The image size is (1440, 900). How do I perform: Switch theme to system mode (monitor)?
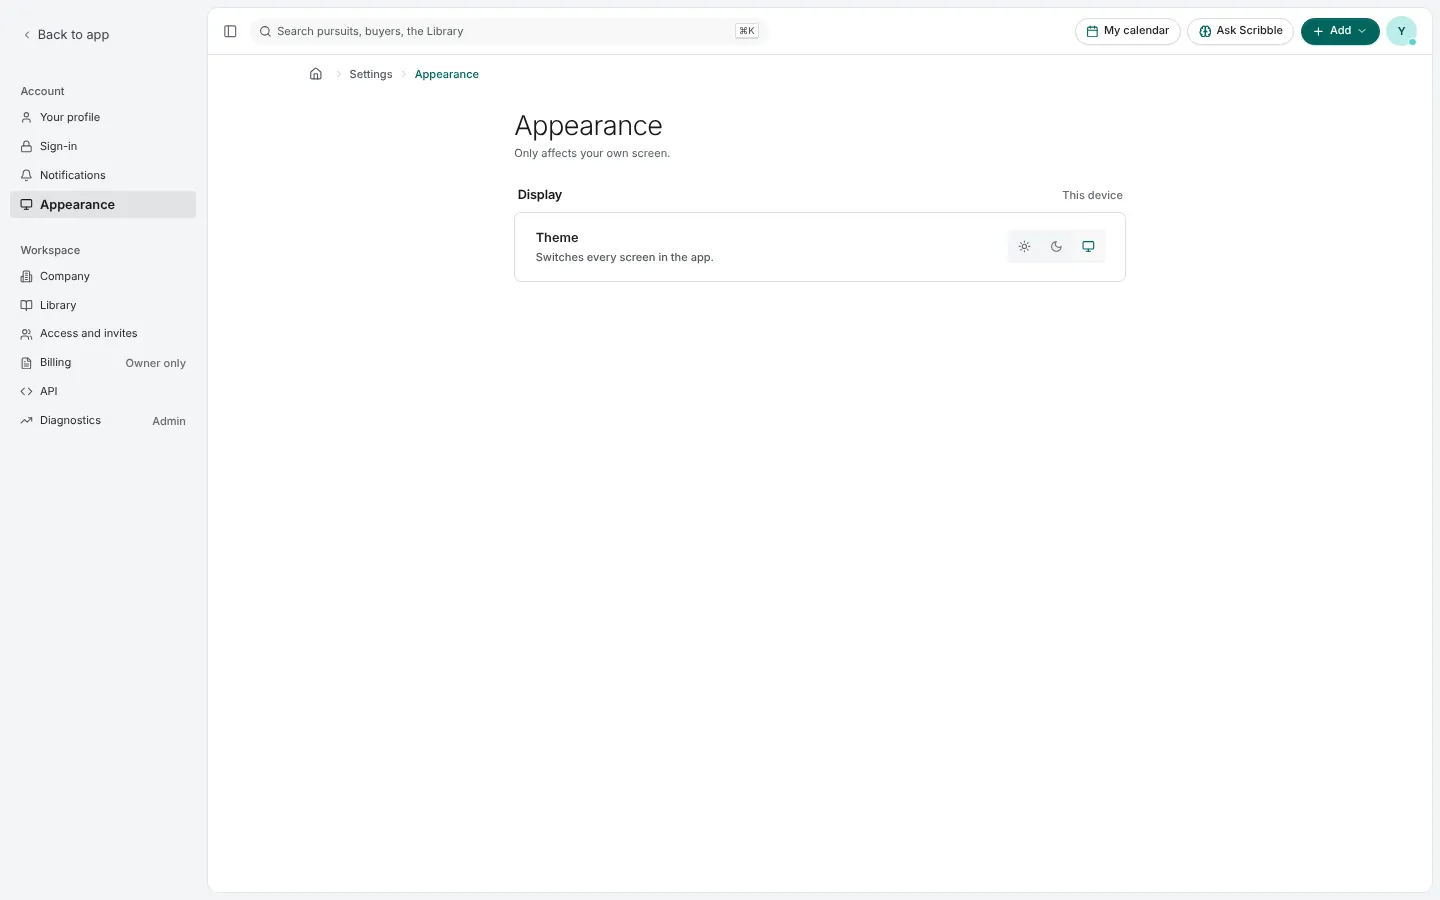click(x=1088, y=246)
